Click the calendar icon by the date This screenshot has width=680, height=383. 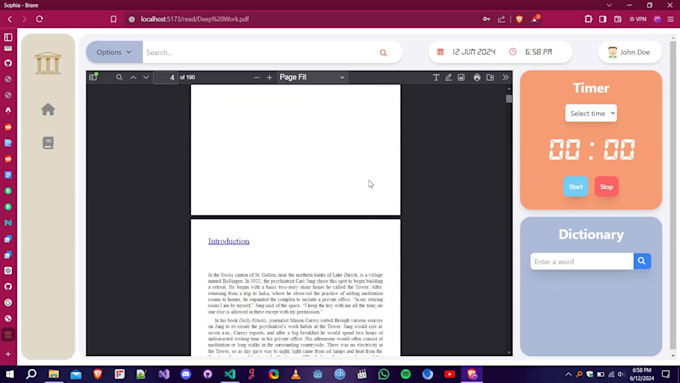(x=440, y=52)
